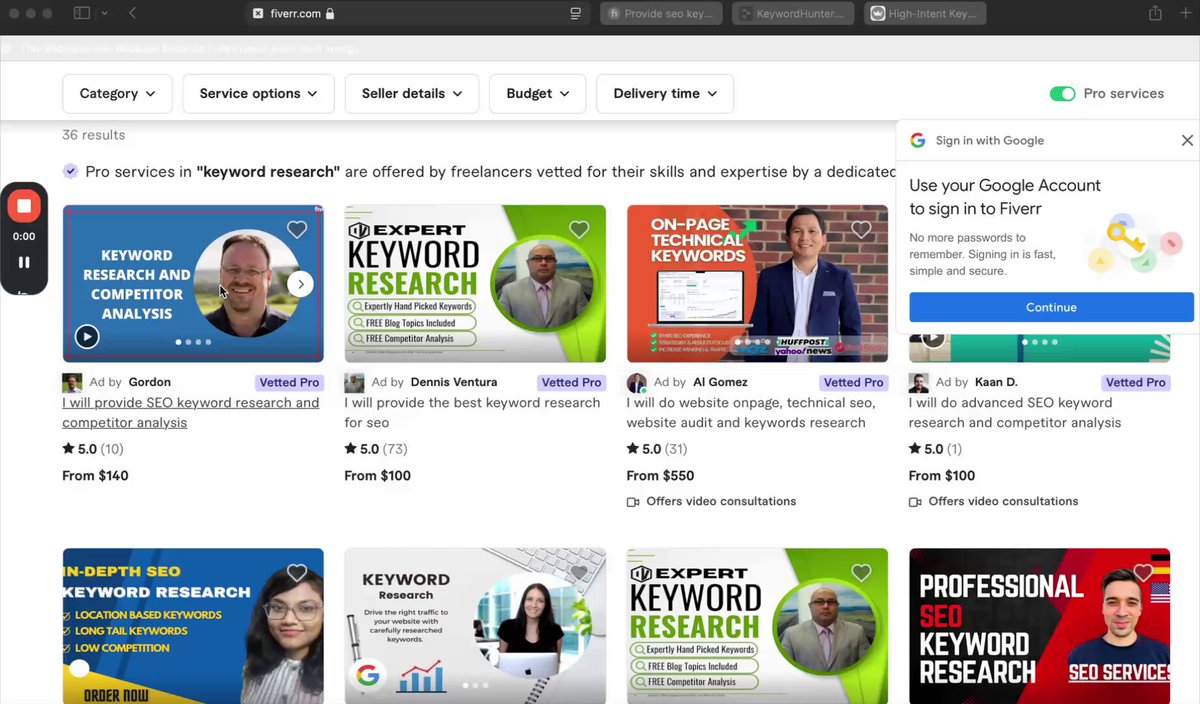Click the "From $550" price
Viewport: 1200px width, 704px height.
pyautogui.click(x=660, y=476)
